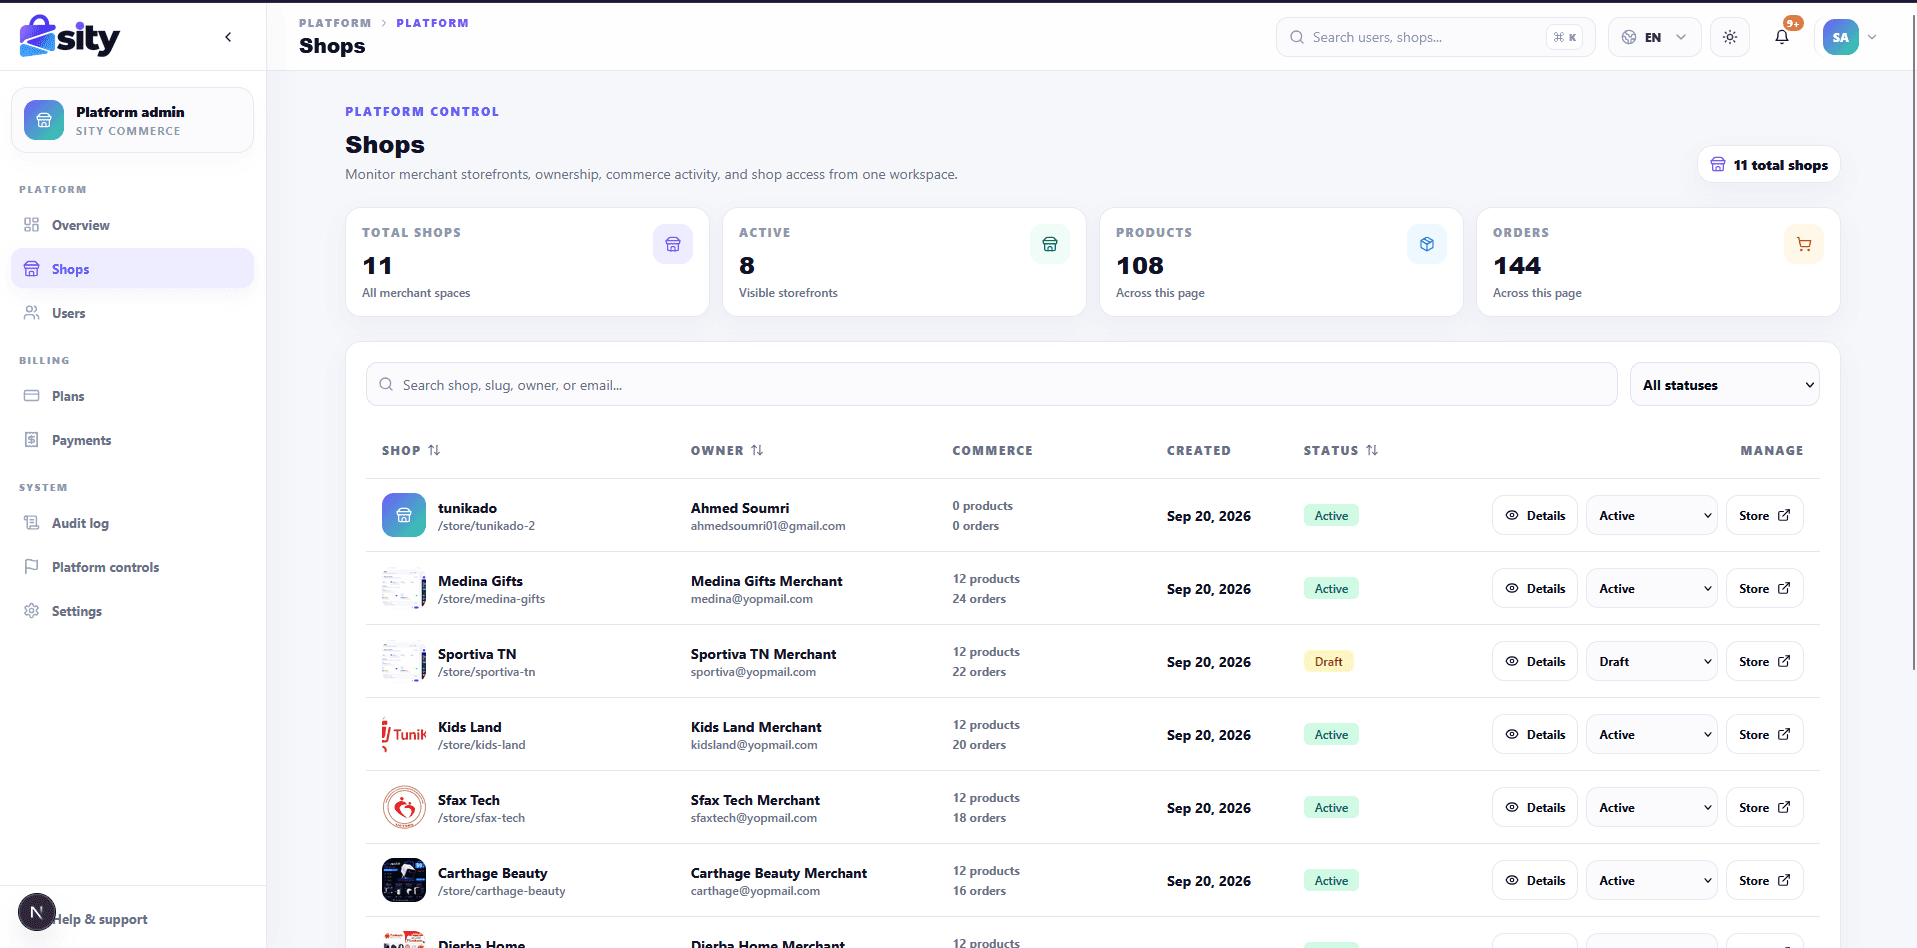Screen dimensions: 1917x948
Task: Click the Total Shops card storefront icon
Action: pos(673,244)
